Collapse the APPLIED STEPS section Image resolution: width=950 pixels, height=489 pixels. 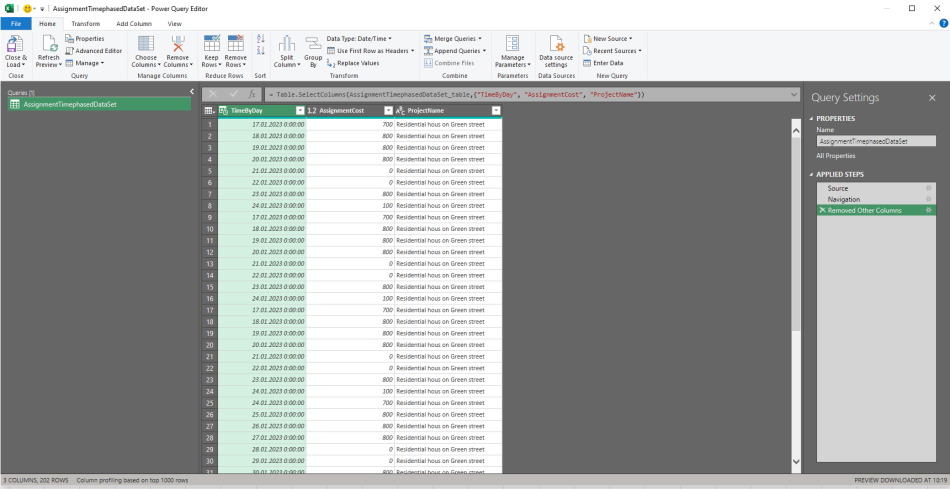tap(811, 175)
